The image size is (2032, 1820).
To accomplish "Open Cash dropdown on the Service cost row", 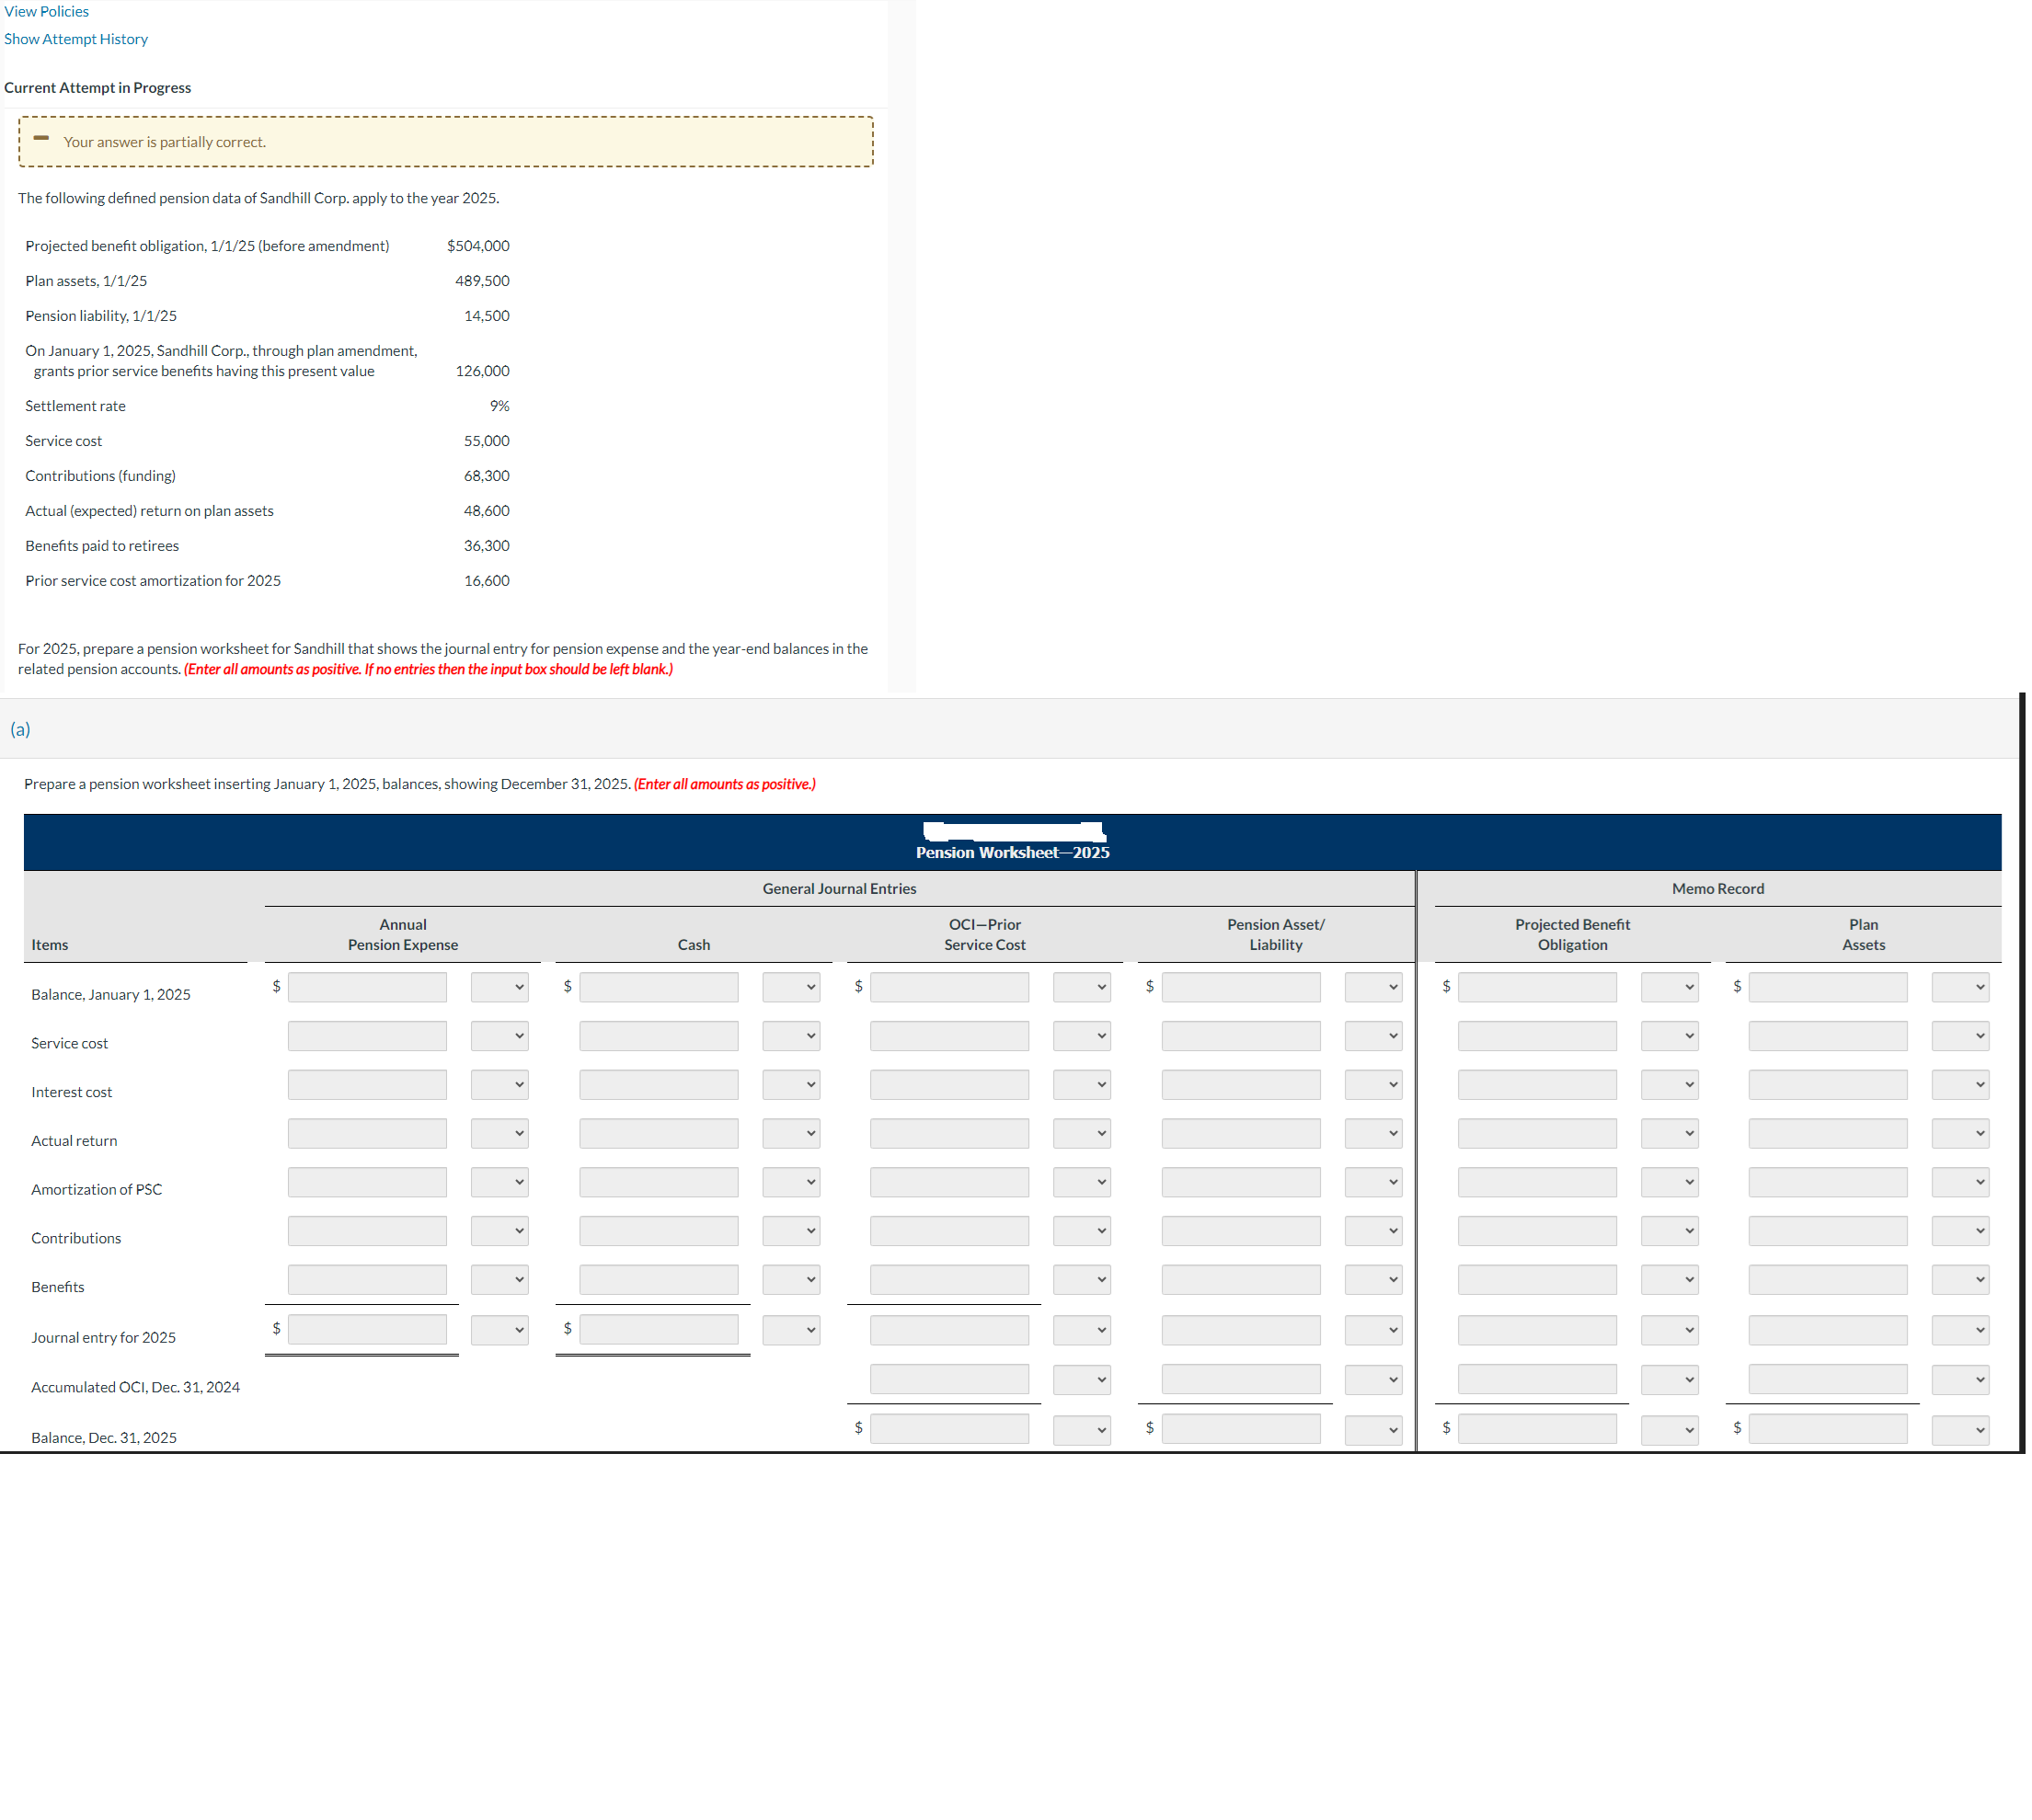I will (x=791, y=1035).
